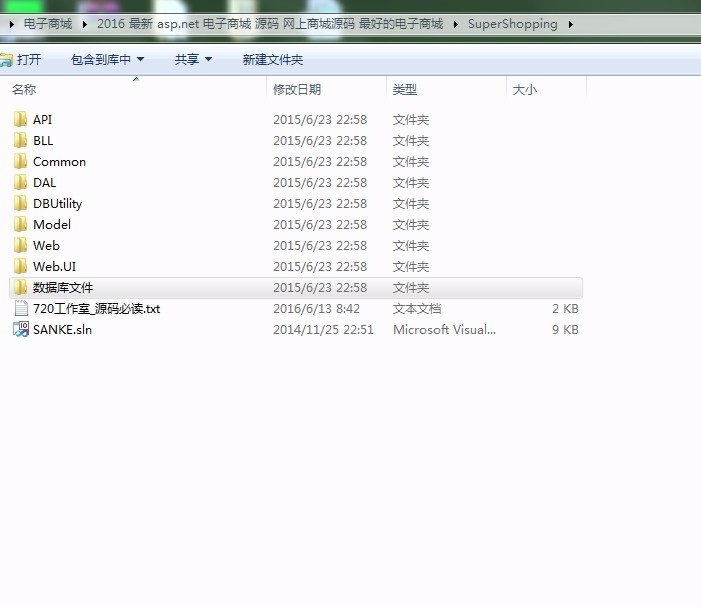Image resolution: width=701 pixels, height=607 pixels.
Task: Select the Web.UI folder icon
Action: [x=20, y=266]
